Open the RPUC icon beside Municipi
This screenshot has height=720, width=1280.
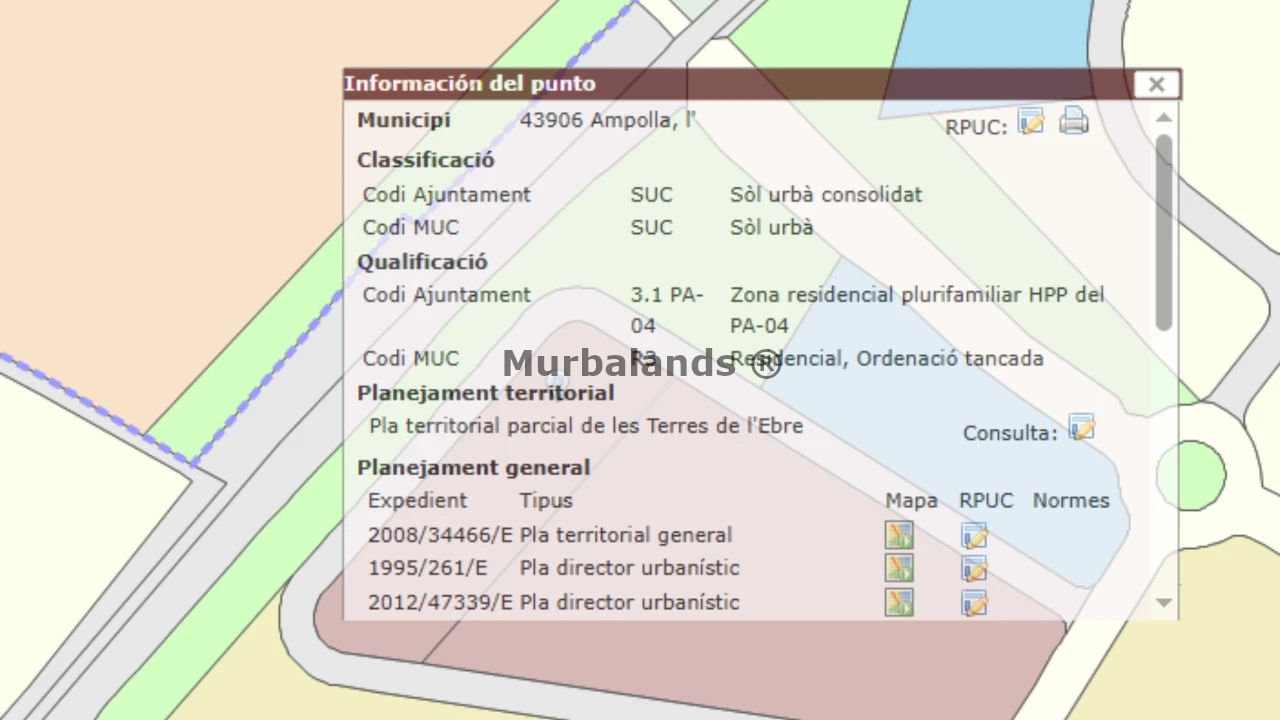1031,122
